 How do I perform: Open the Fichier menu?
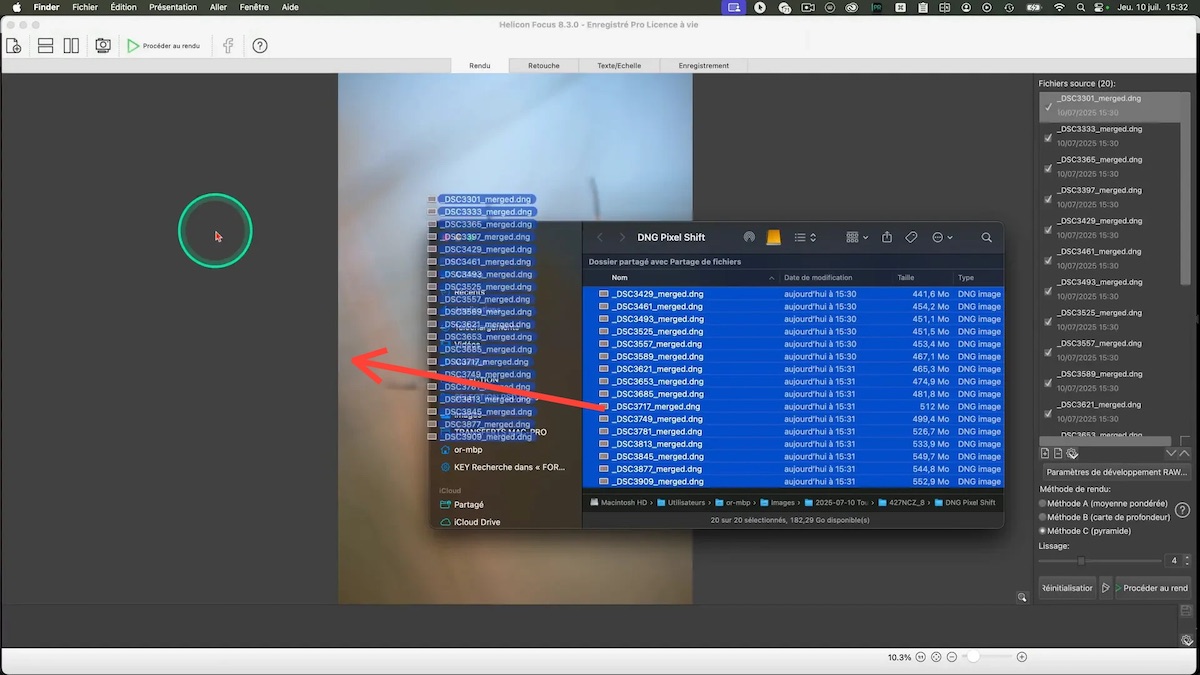click(x=85, y=7)
